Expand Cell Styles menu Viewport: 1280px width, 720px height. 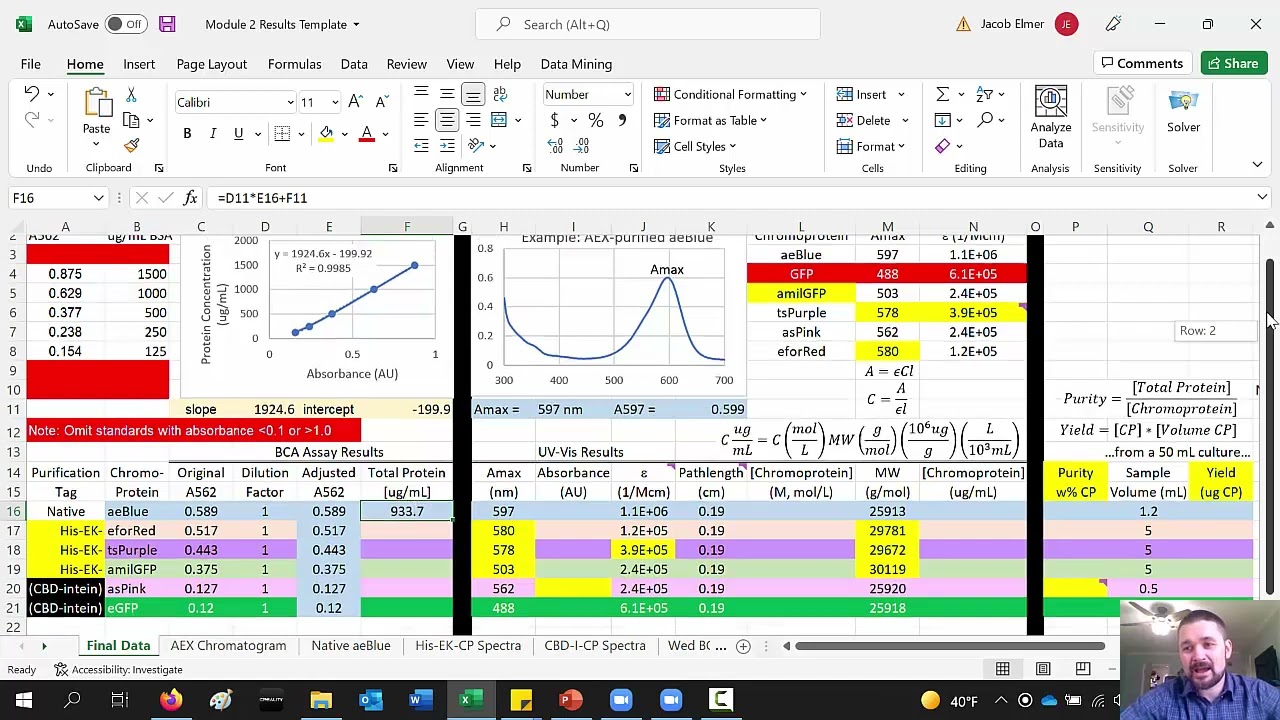(x=694, y=146)
